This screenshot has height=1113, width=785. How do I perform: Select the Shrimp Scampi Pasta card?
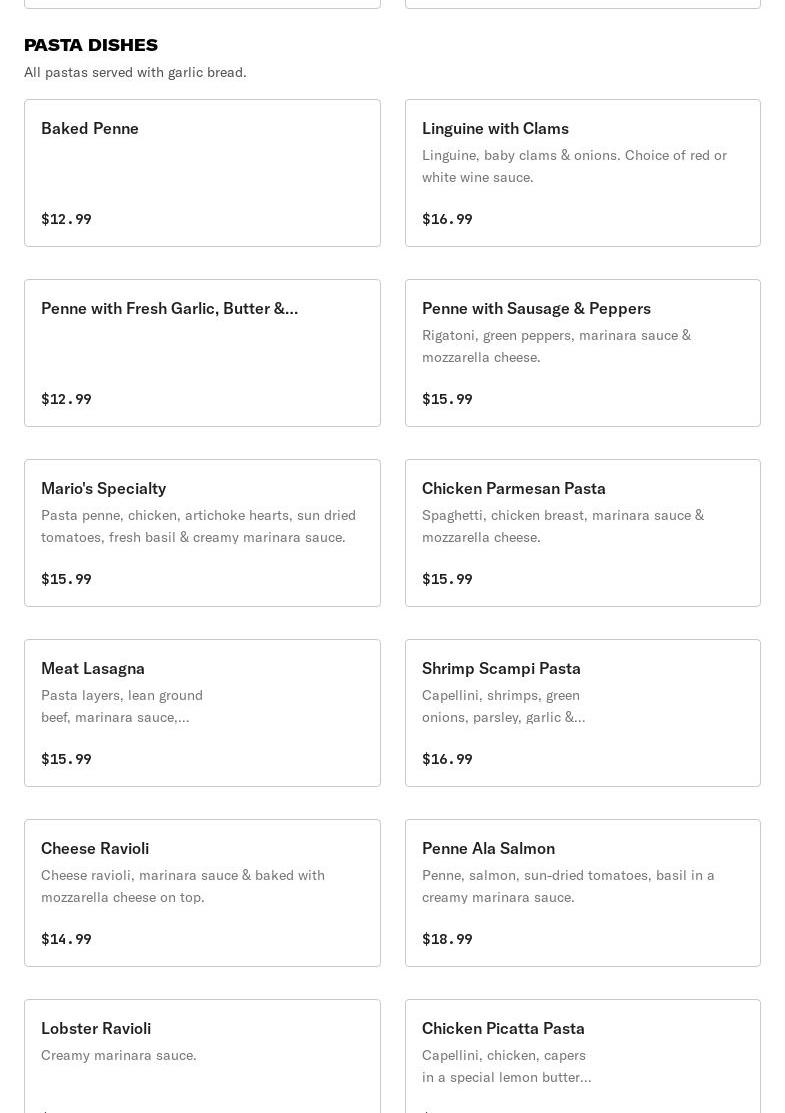582,712
